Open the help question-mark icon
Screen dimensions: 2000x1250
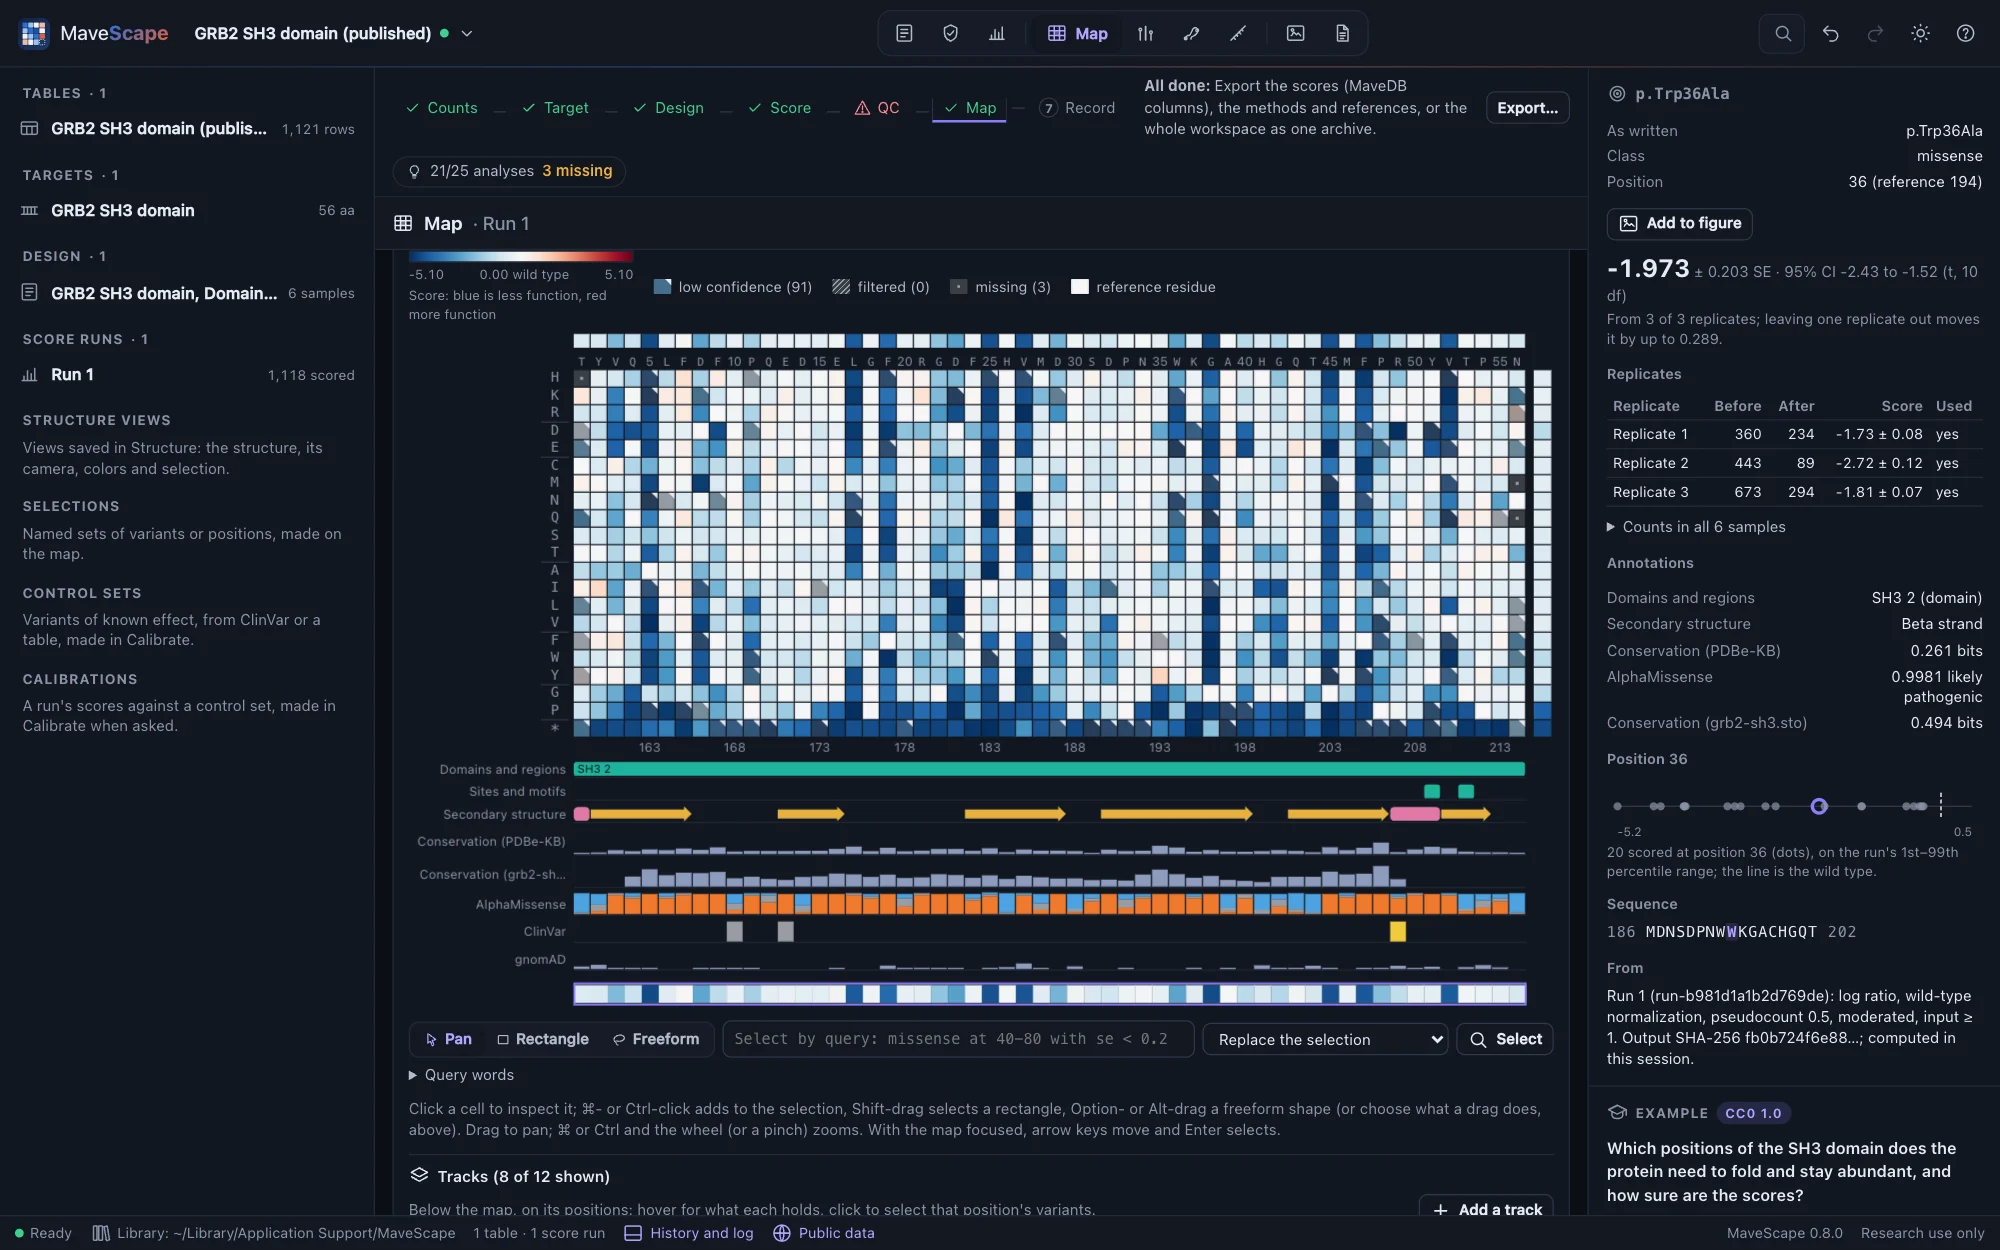click(1965, 33)
